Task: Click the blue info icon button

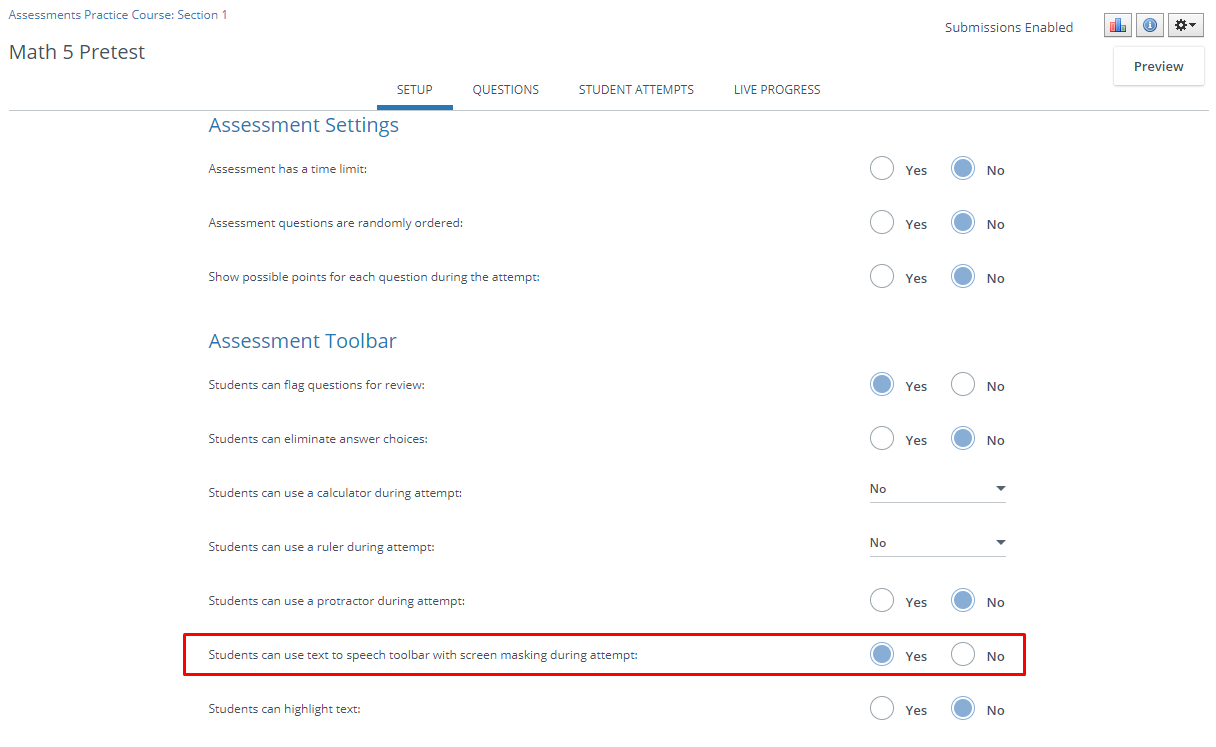Action: [1150, 25]
